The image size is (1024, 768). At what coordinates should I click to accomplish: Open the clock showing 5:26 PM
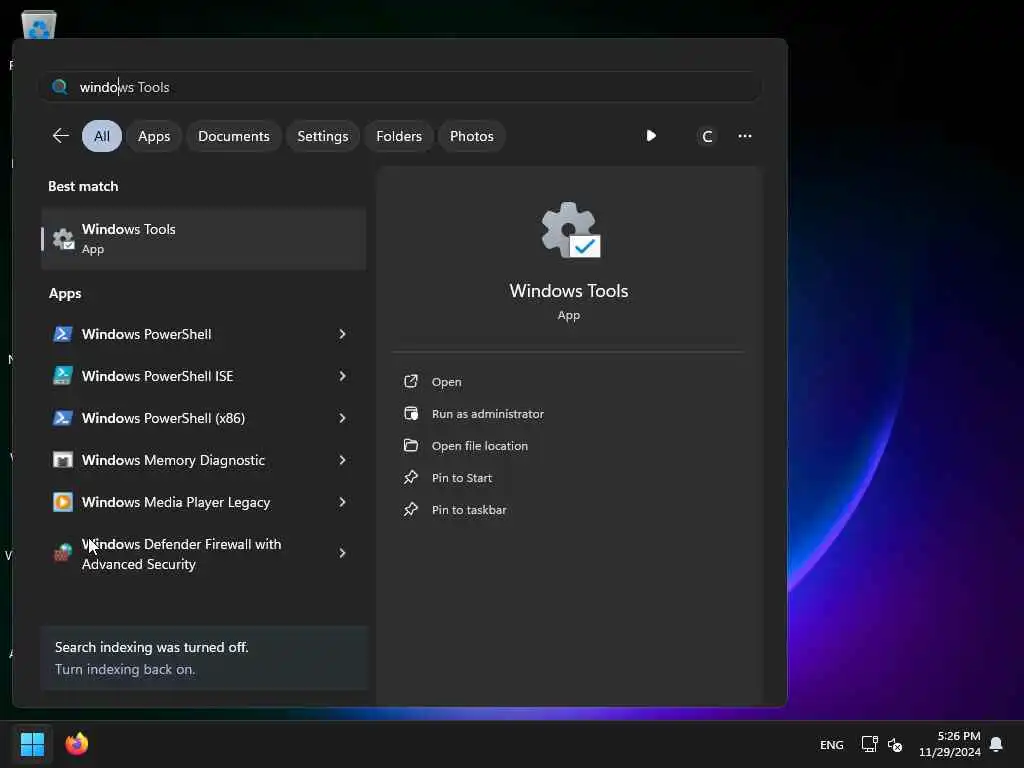[x=950, y=744]
